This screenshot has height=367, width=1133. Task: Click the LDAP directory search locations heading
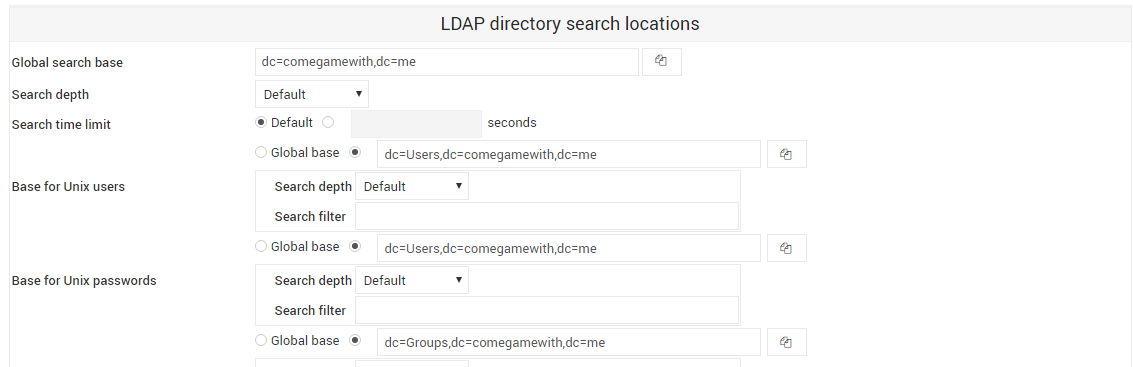pos(570,24)
